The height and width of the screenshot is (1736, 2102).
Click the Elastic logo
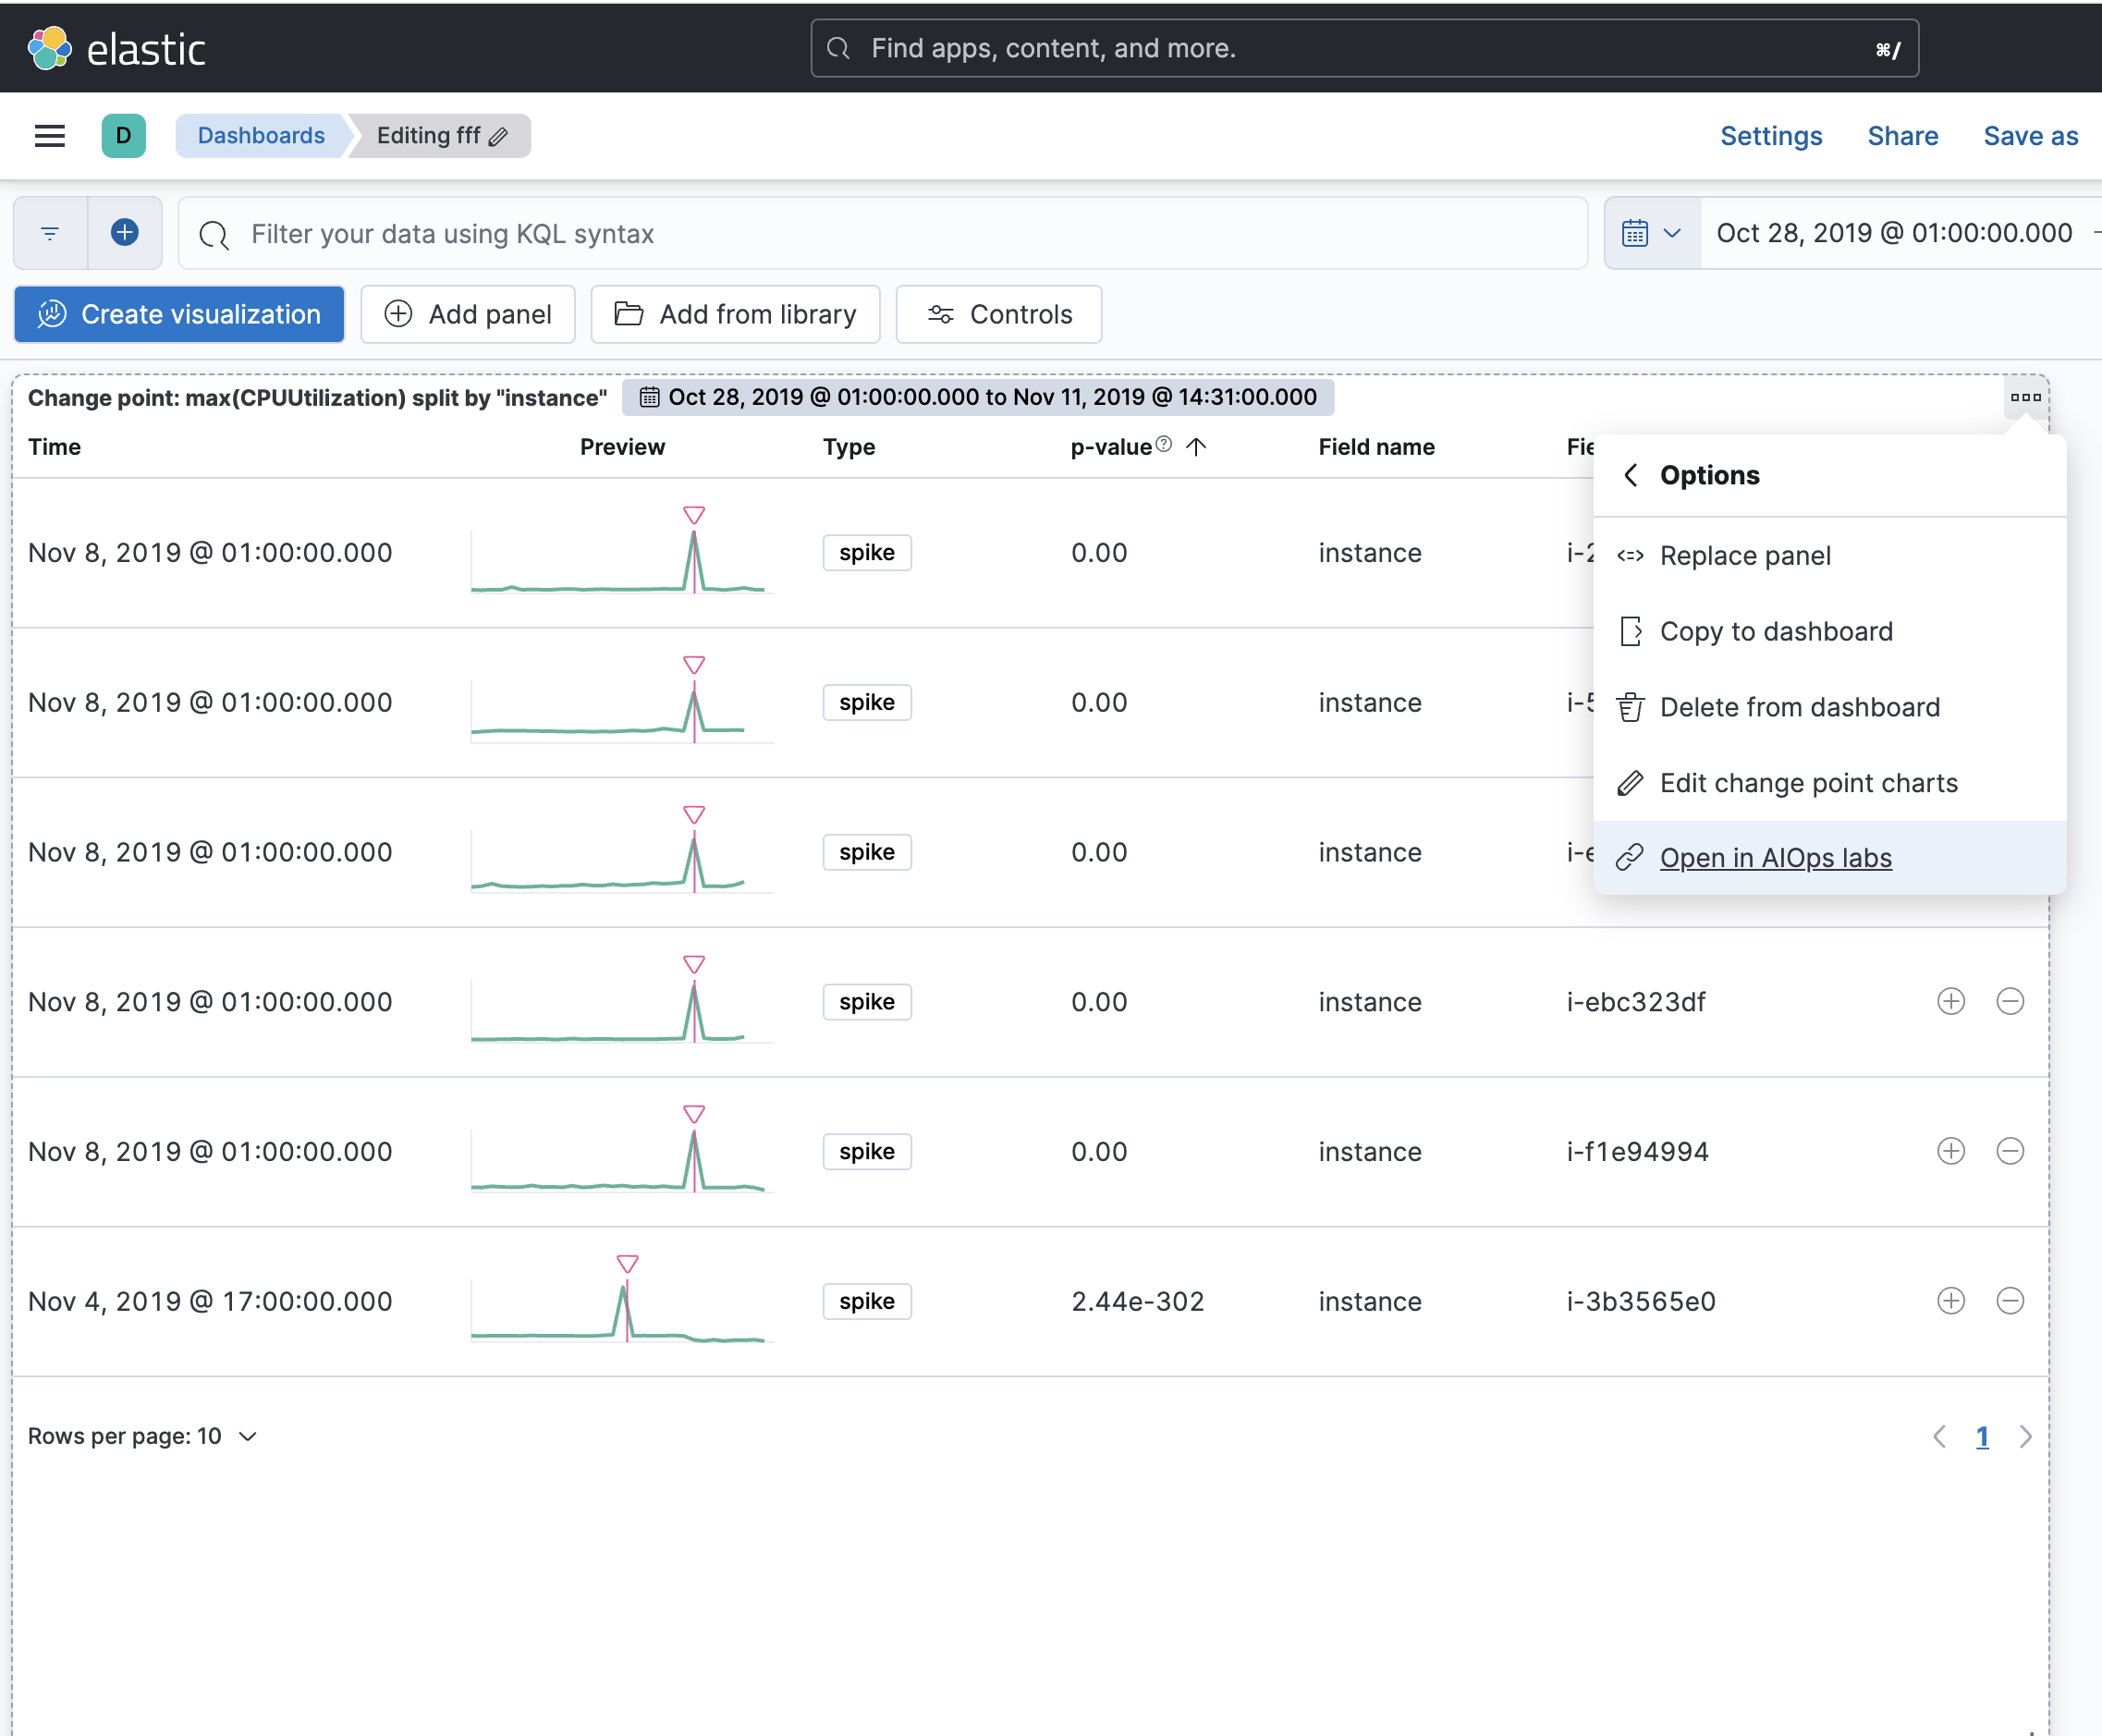pyautogui.click(x=116, y=48)
